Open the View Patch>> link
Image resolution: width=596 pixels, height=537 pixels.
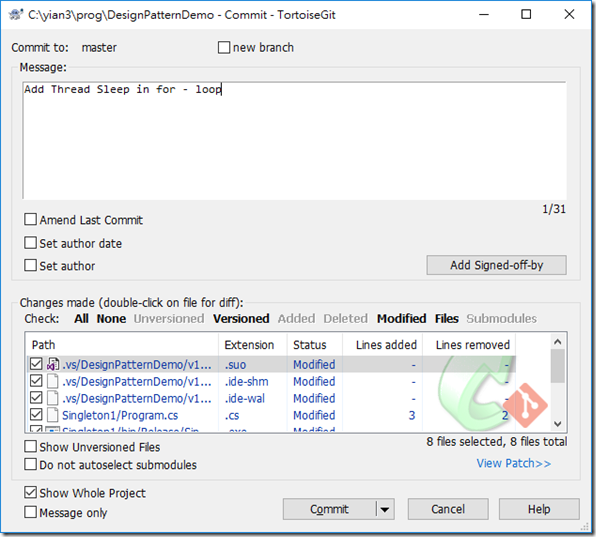(x=514, y=463)
